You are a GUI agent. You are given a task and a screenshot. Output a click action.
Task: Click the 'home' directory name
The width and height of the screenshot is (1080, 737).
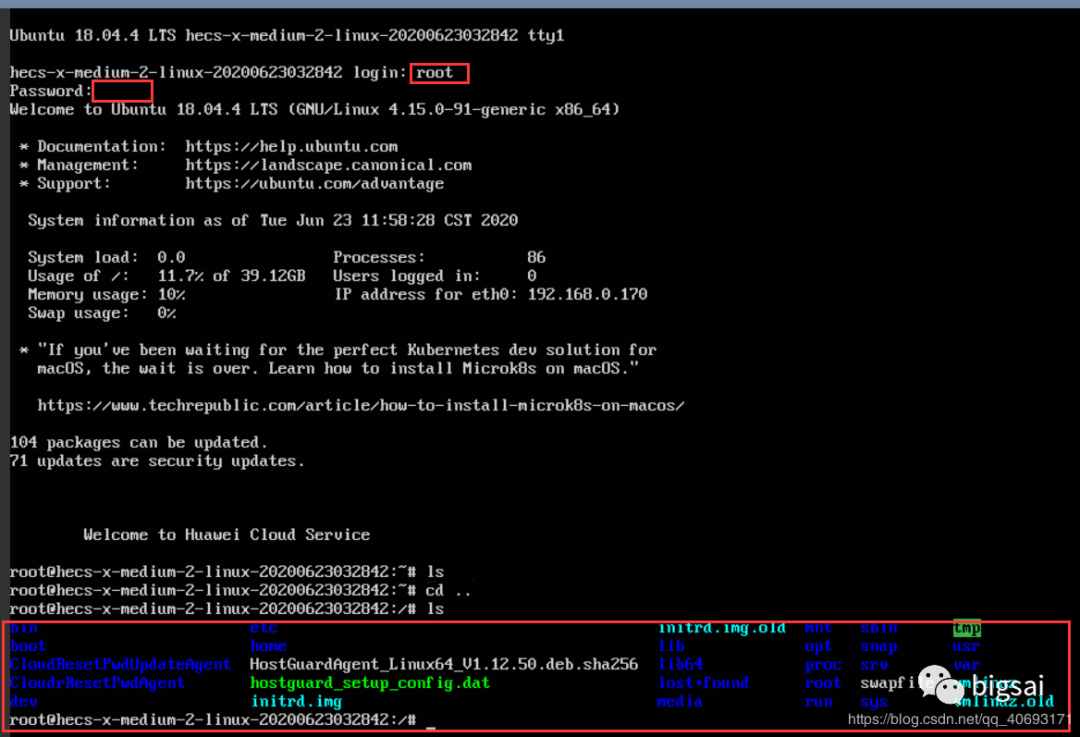tap(269, 647)
